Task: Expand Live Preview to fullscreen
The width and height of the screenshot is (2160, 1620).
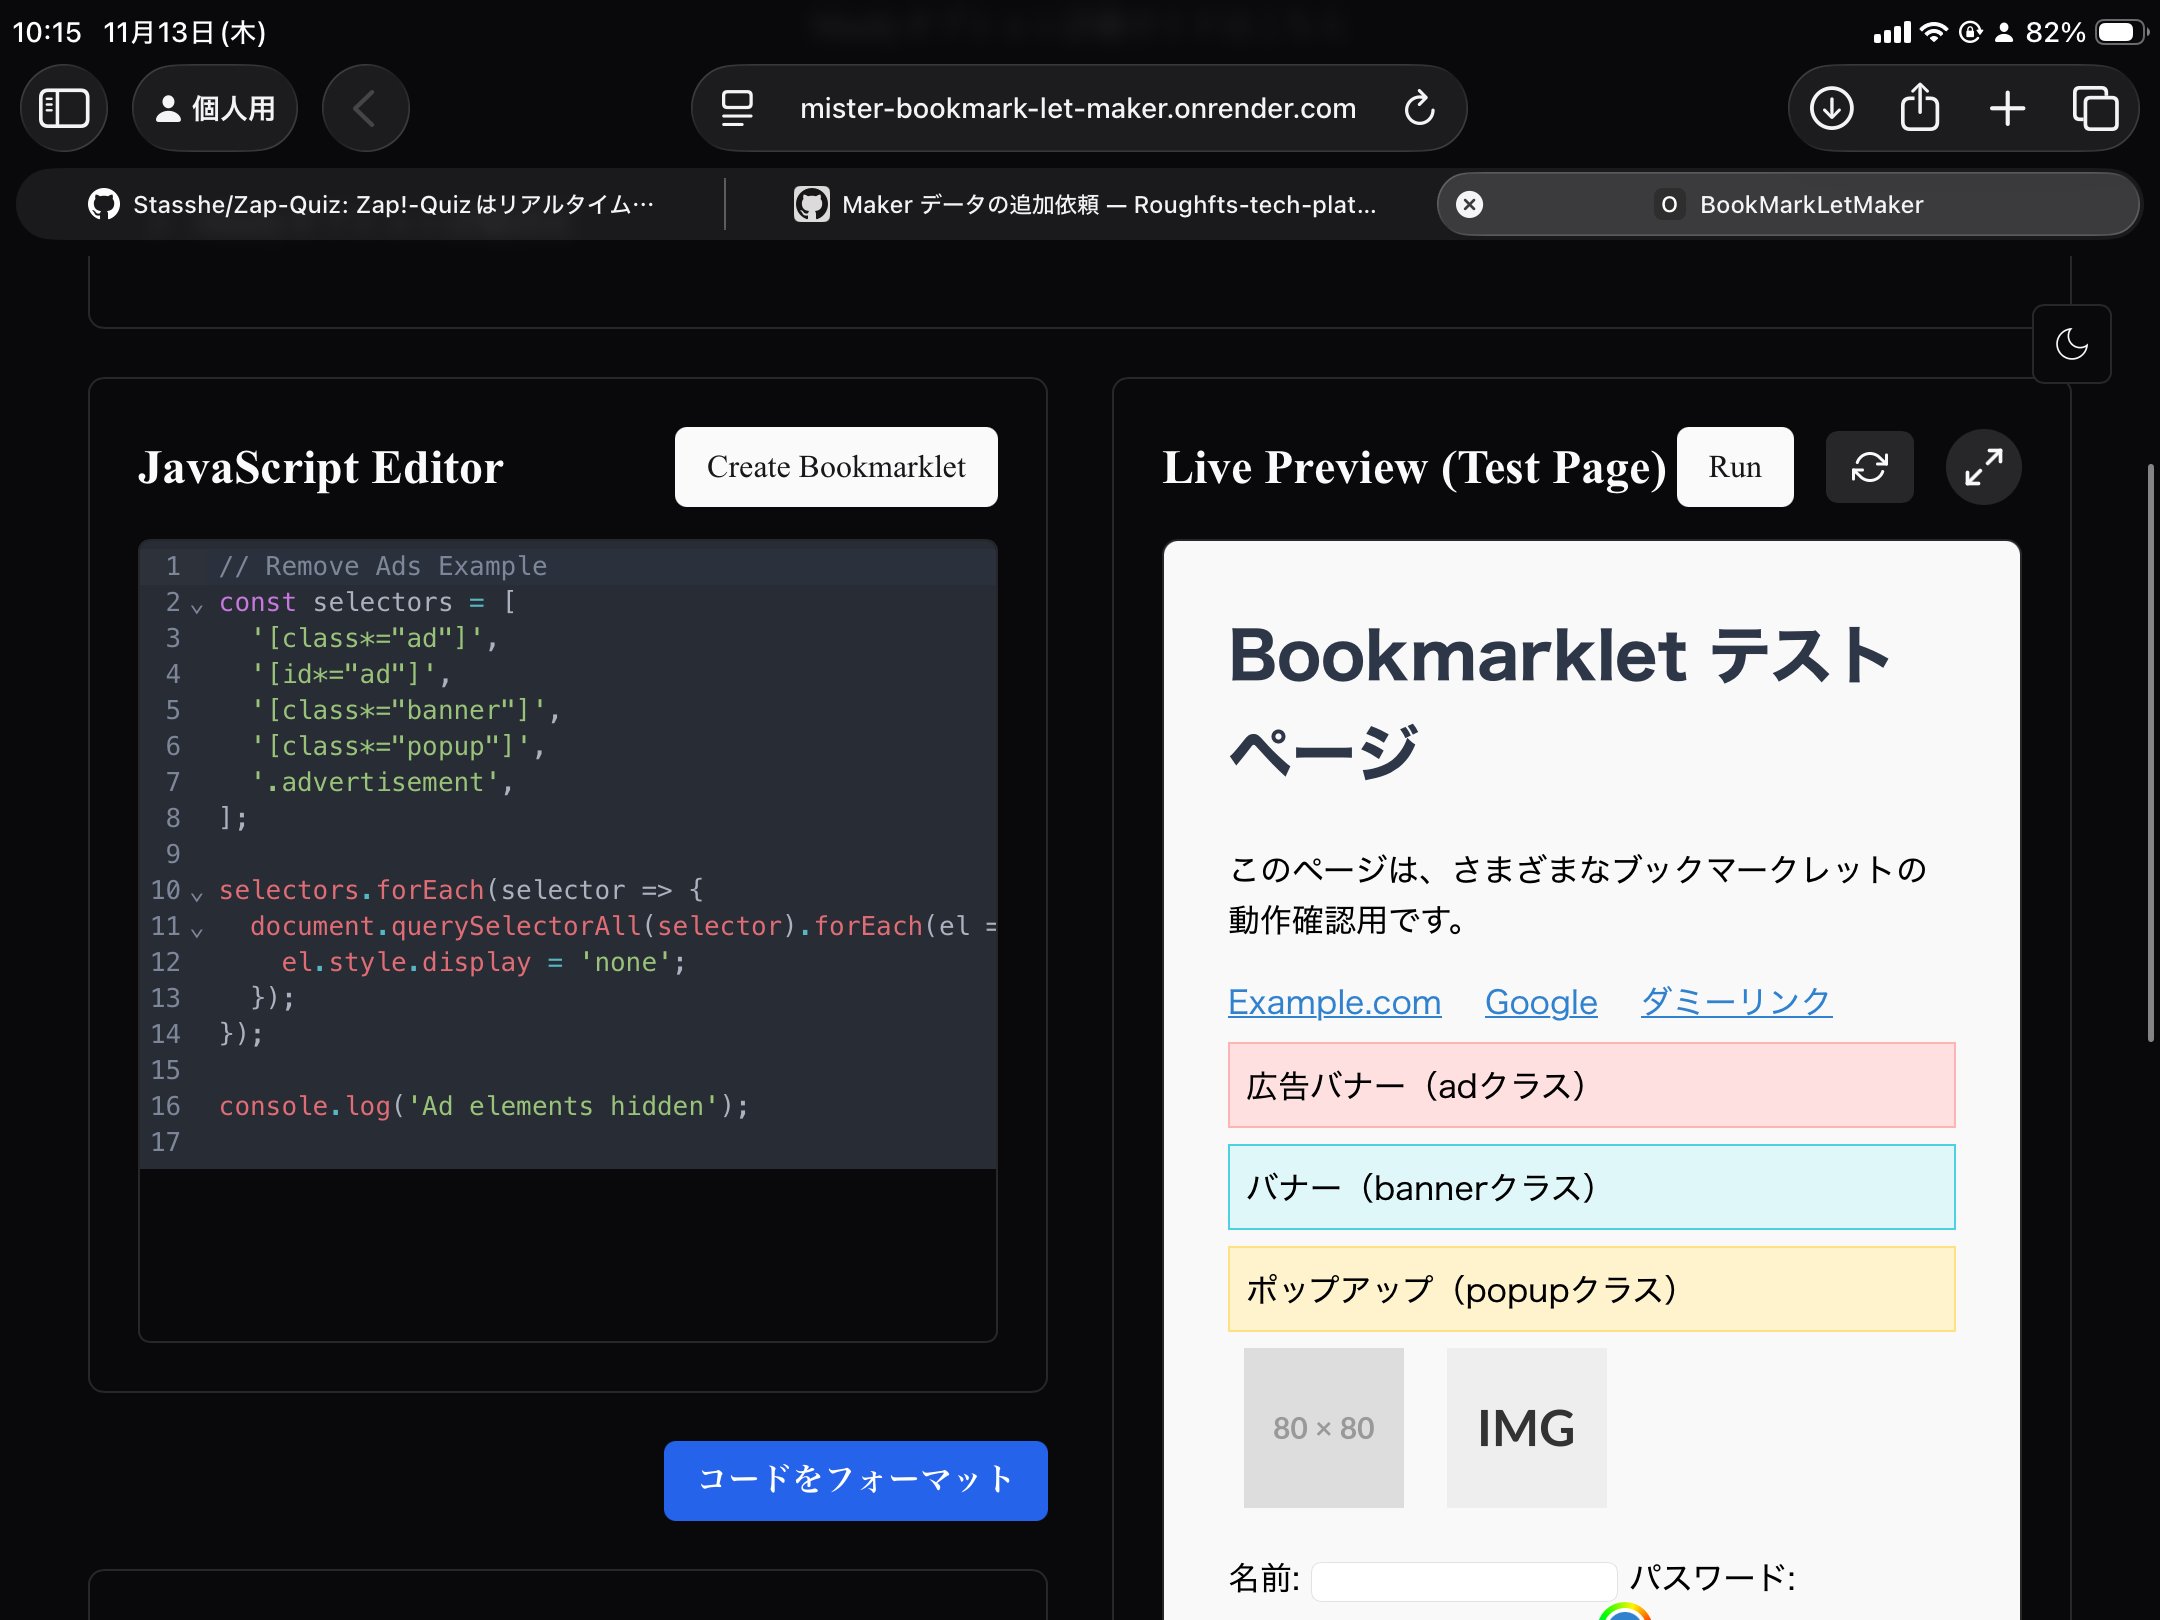Action: point(1983,466)
